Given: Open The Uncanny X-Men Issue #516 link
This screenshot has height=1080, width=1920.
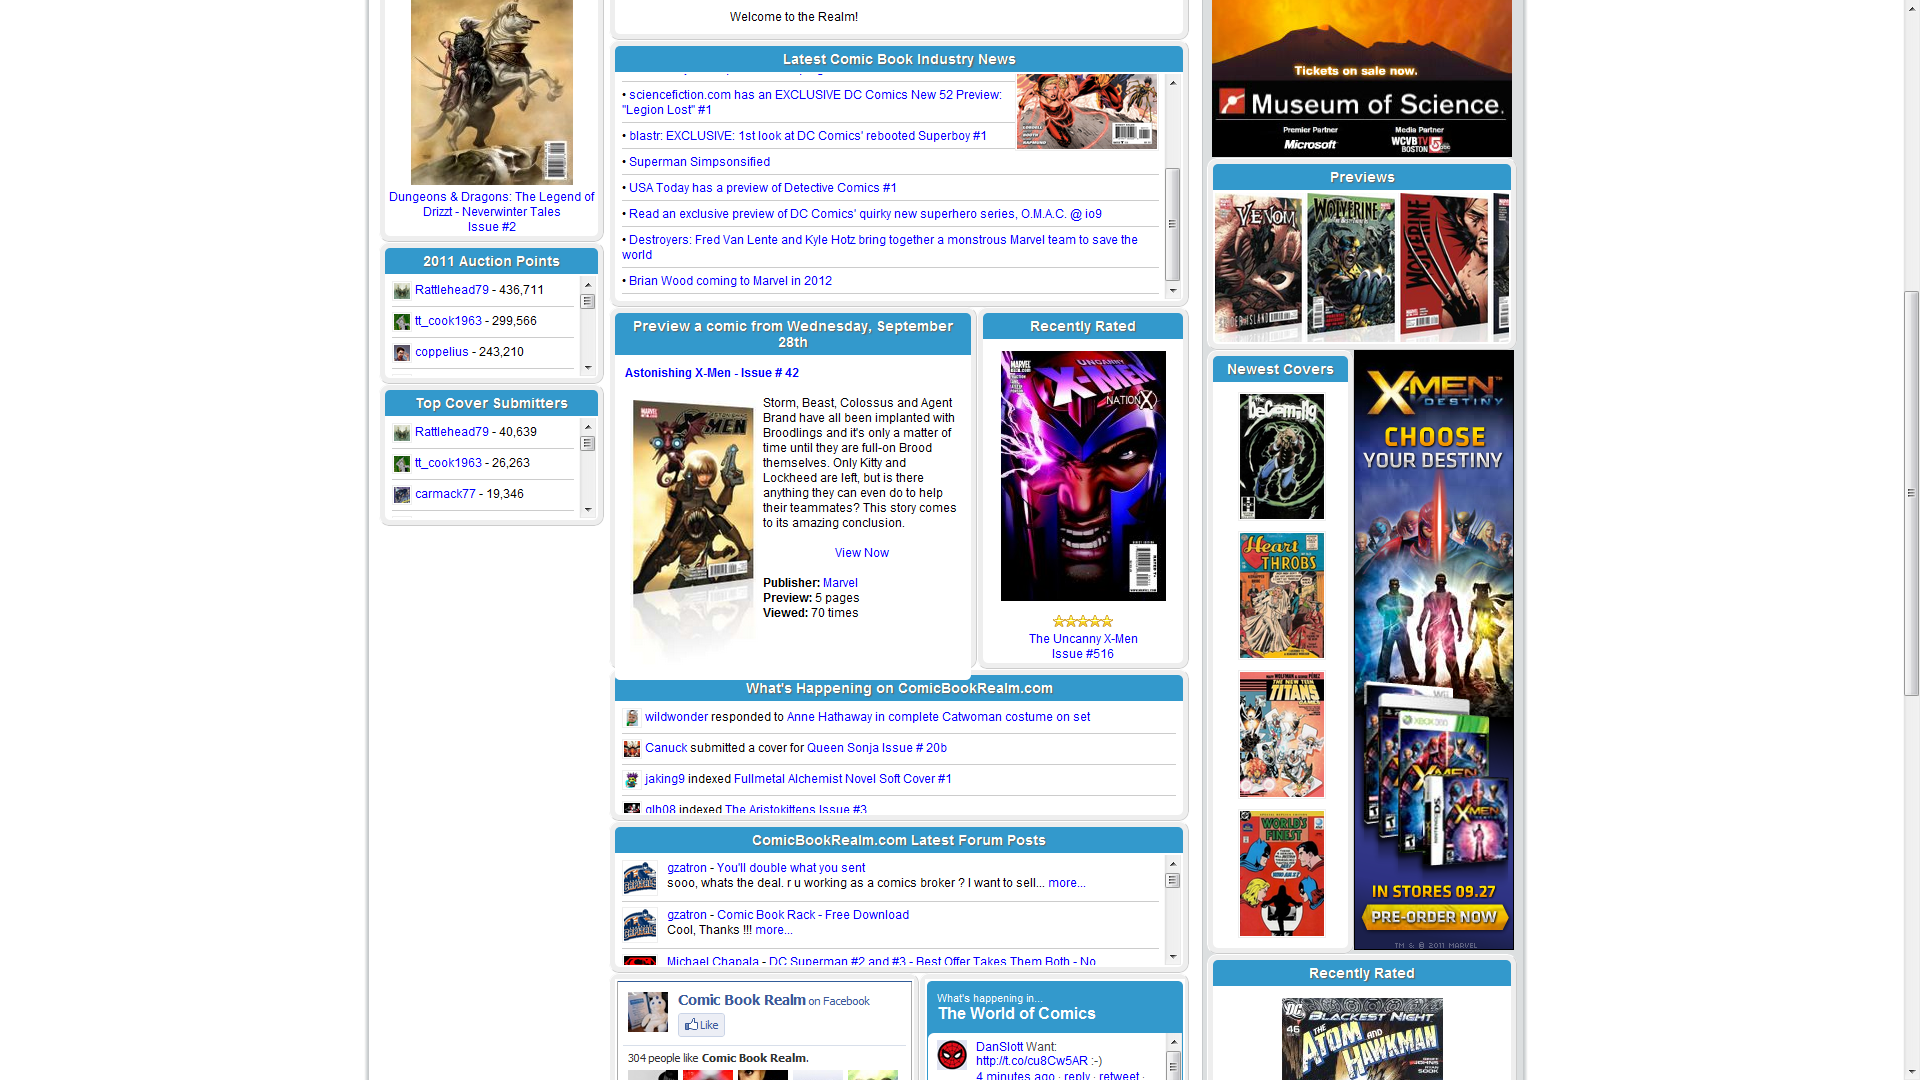Looking at the screenshot, I should click(1083, 645).
